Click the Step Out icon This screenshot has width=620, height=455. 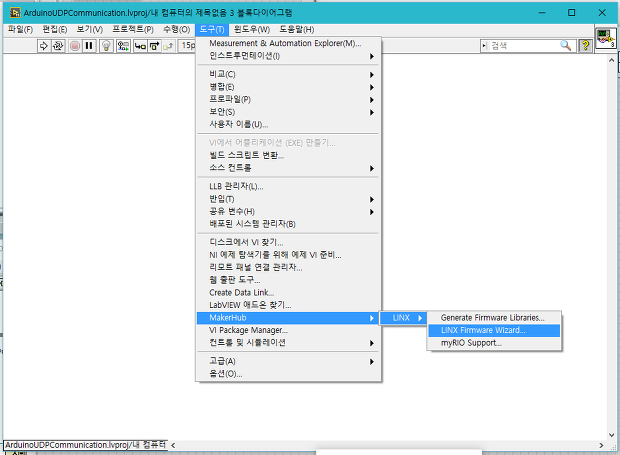click(168, 46)
